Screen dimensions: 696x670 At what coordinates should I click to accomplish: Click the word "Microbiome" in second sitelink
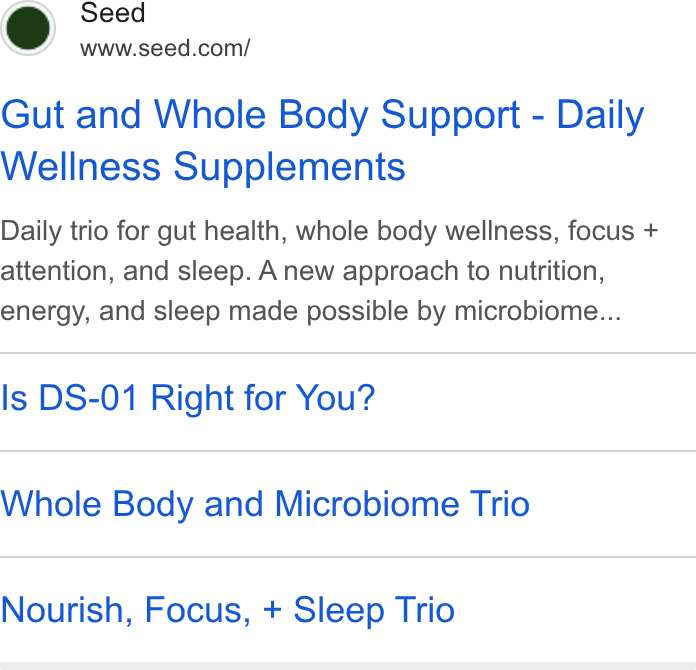tap(367, 504)
